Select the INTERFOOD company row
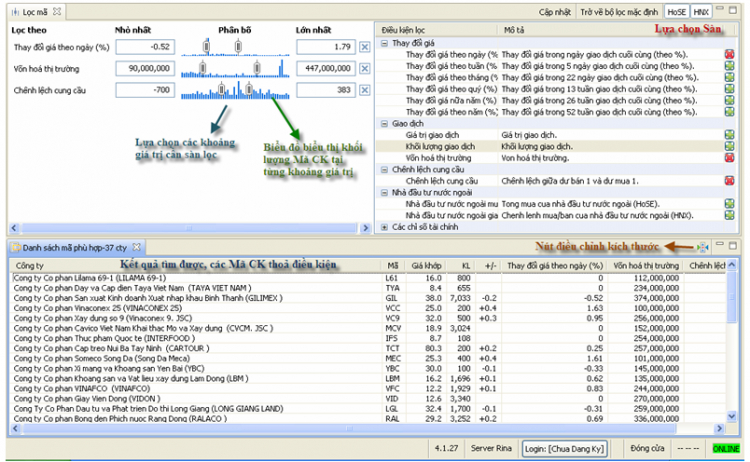Image resolution: width=750 pixels, height=462 pixels. tap(368, 338)
